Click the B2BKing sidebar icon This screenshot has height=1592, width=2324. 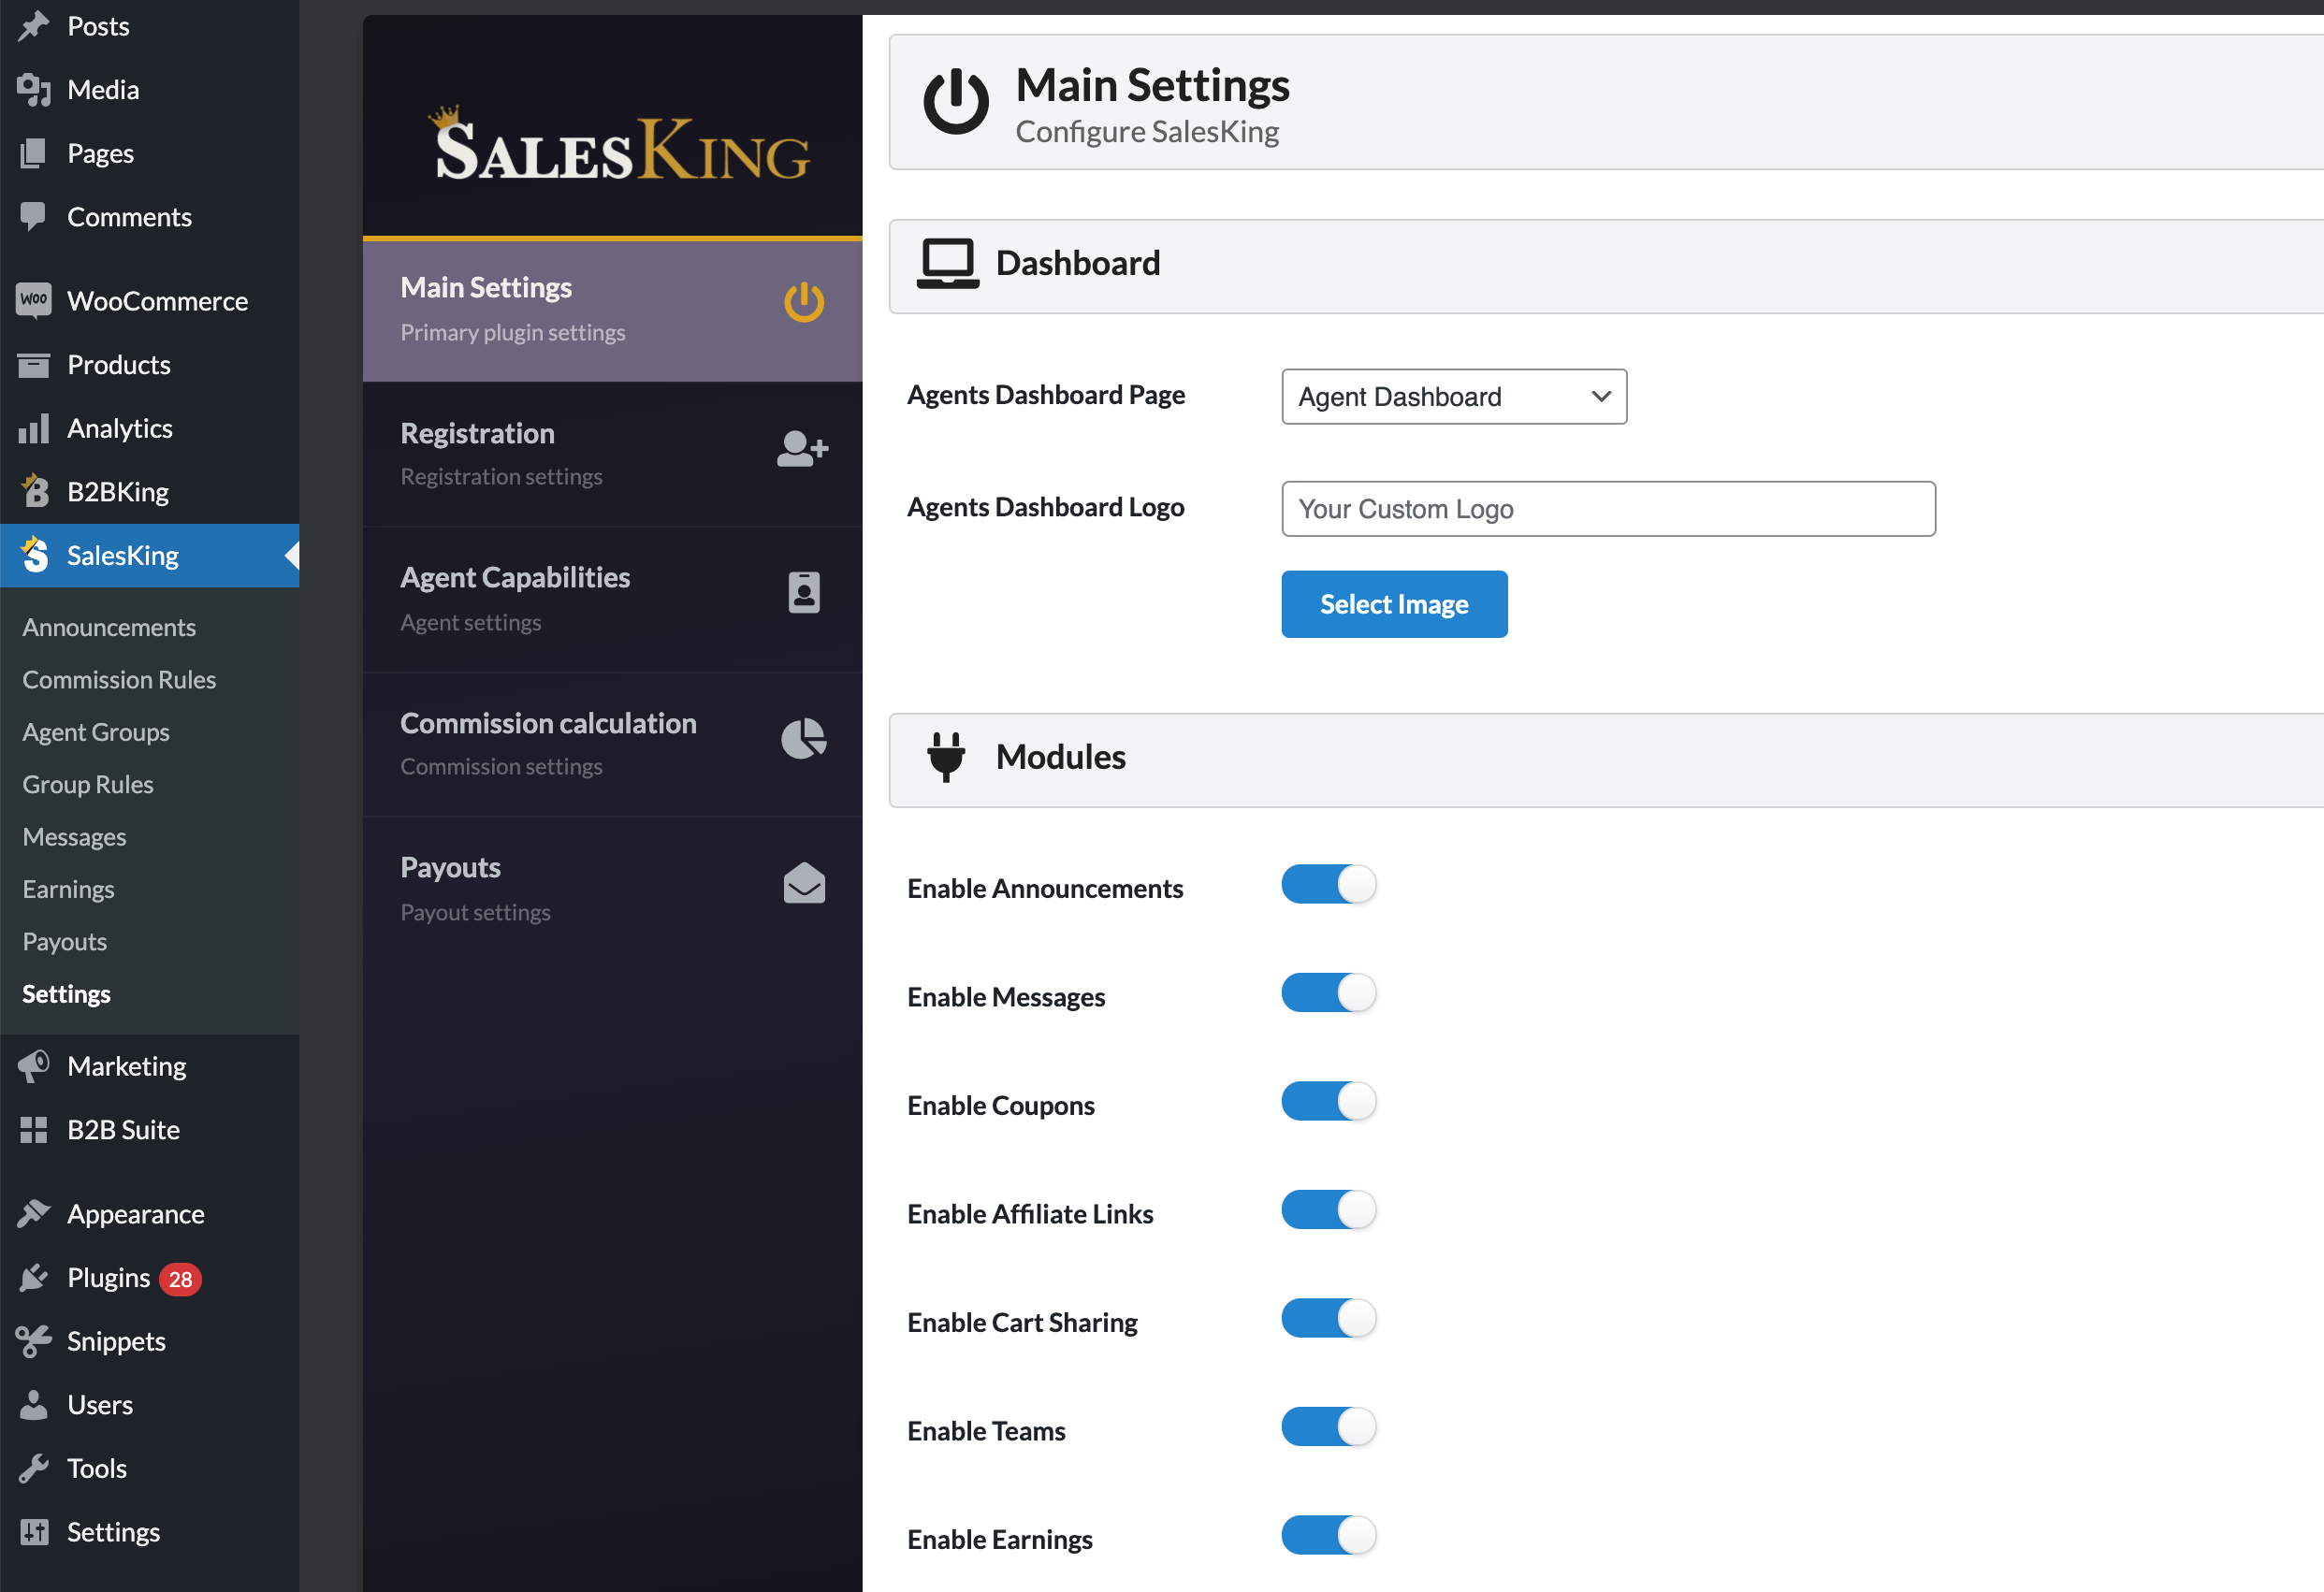[x=34, y=491]
